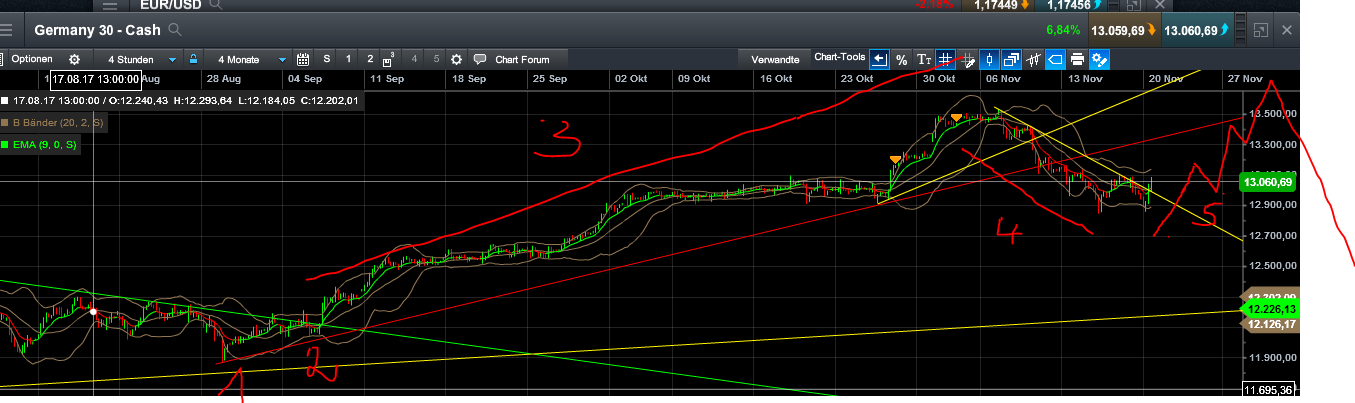Switch to candlestick chart type icon

tap(989, 59)
